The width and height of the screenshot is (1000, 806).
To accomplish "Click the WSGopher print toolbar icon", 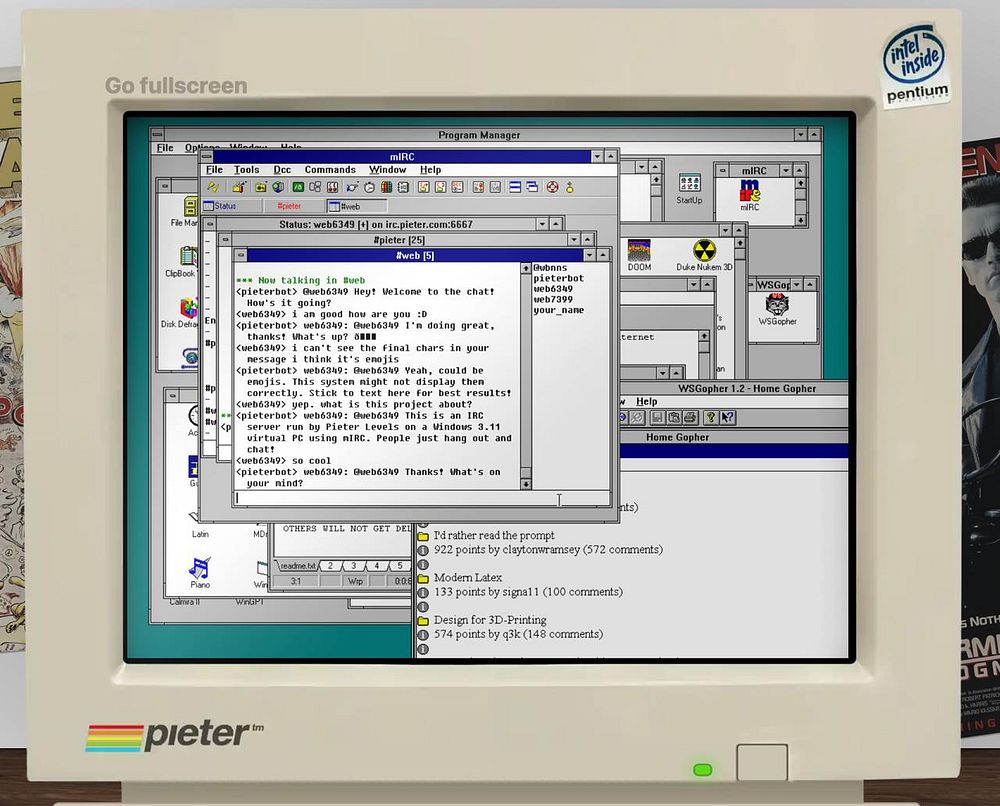I will [x=689, y=418].
